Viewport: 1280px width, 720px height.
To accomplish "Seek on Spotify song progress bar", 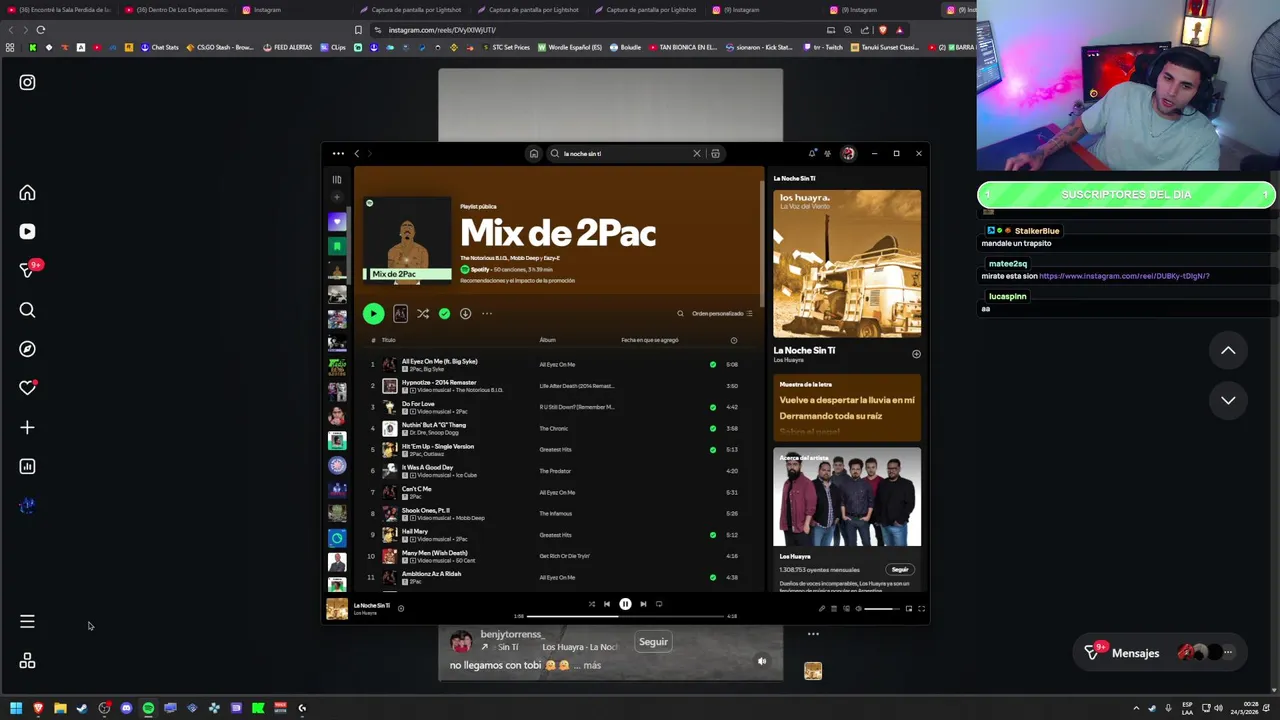I will pos(625,616).
